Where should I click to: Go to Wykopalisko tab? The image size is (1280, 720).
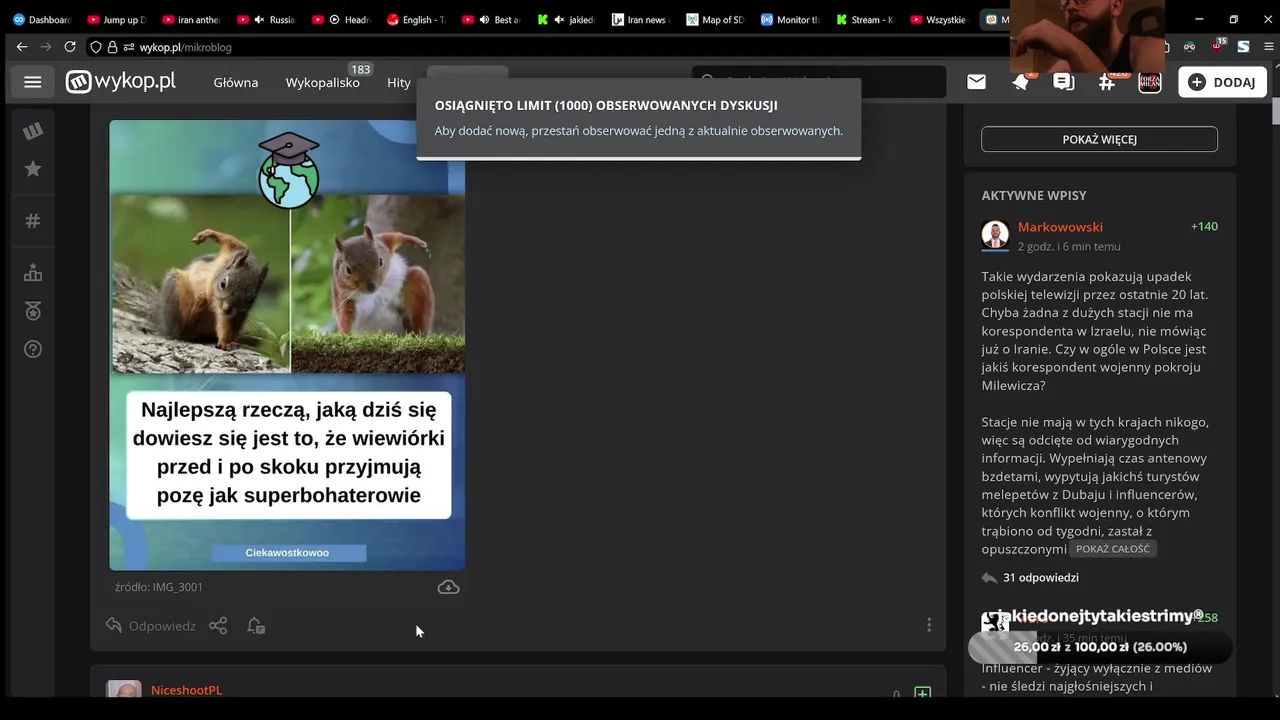[x=323, y=82]
